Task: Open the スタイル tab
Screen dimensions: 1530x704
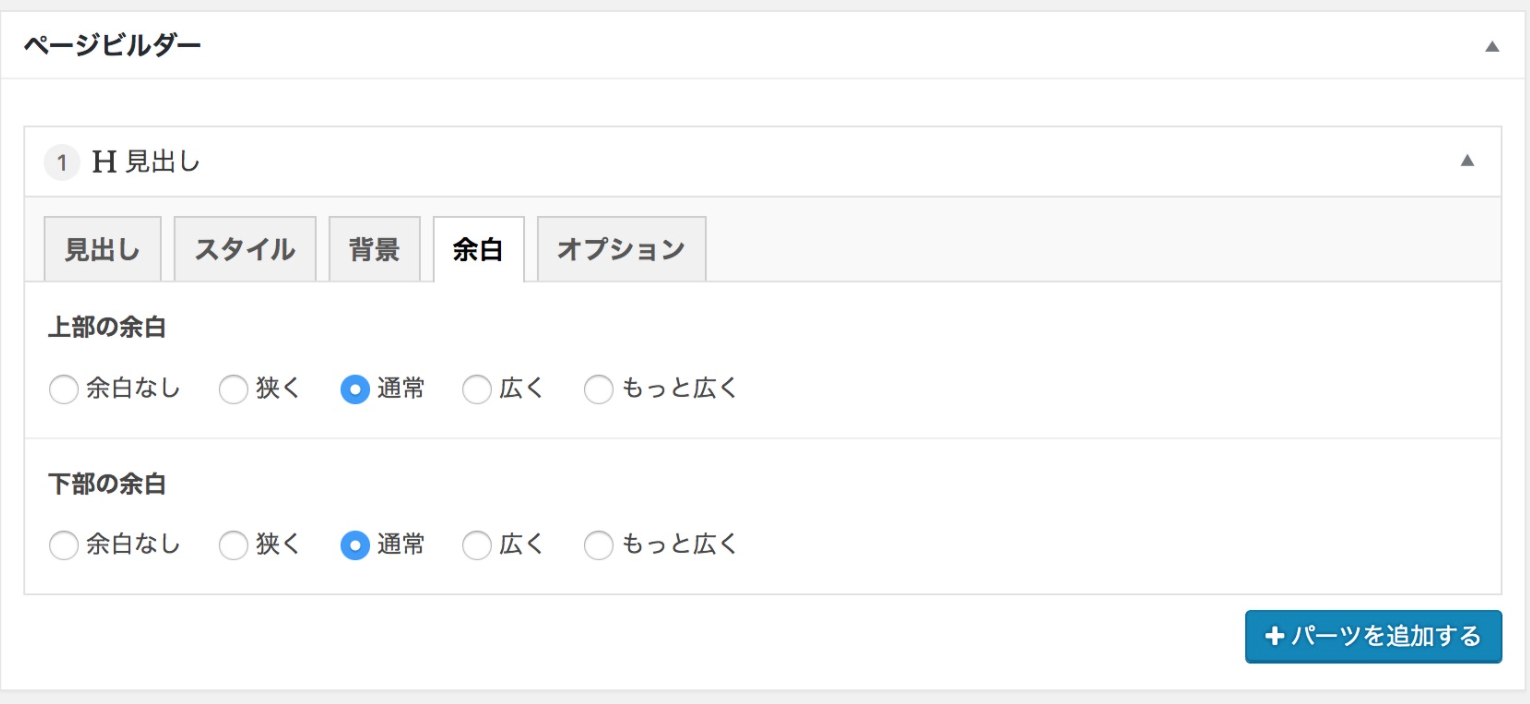Action: click(x=245, y=249)
